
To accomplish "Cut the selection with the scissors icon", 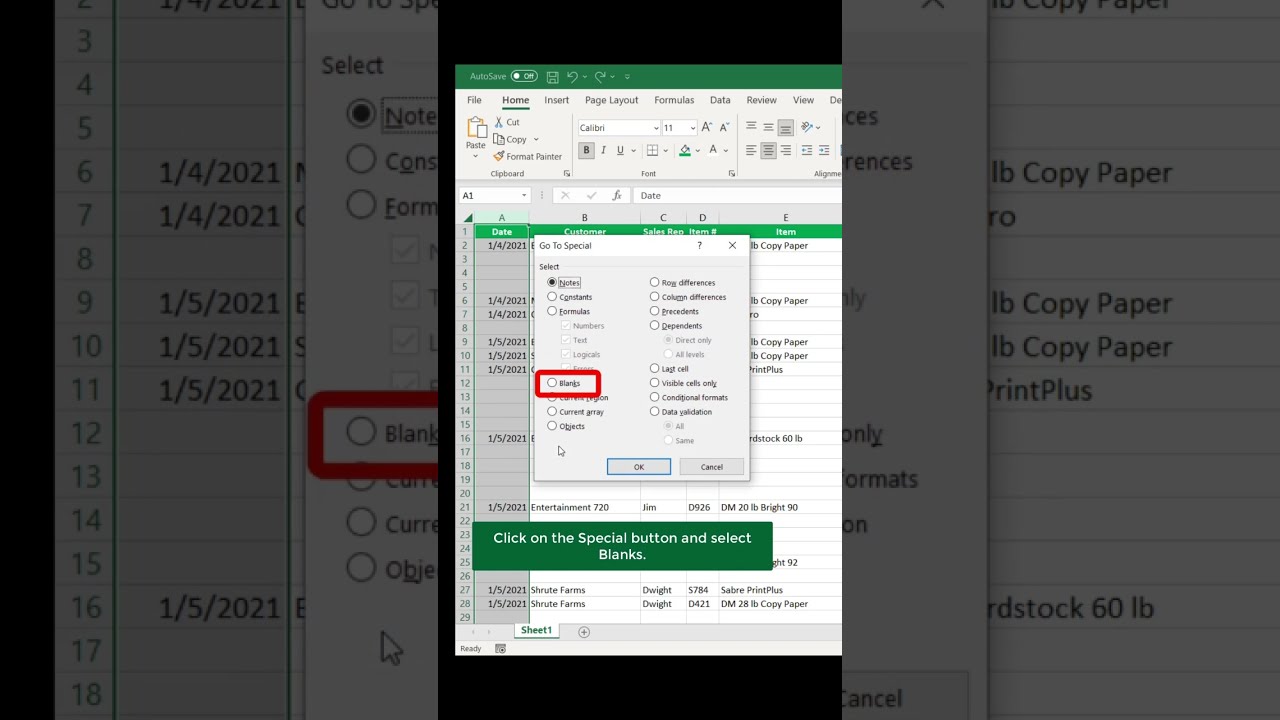I will click(499, 122).
